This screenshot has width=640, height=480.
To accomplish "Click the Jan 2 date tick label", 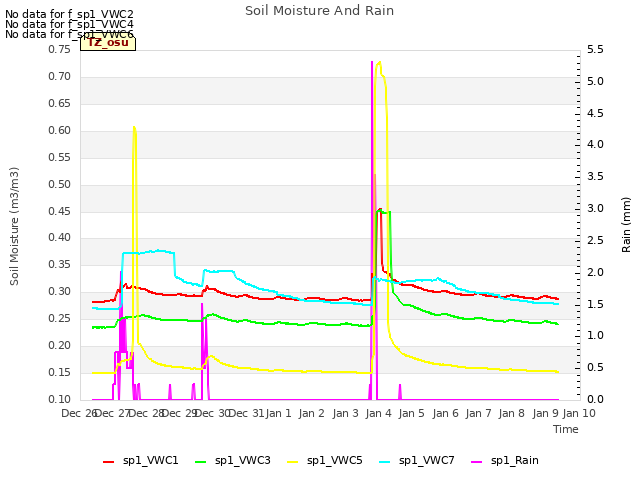I will [311, 413].
